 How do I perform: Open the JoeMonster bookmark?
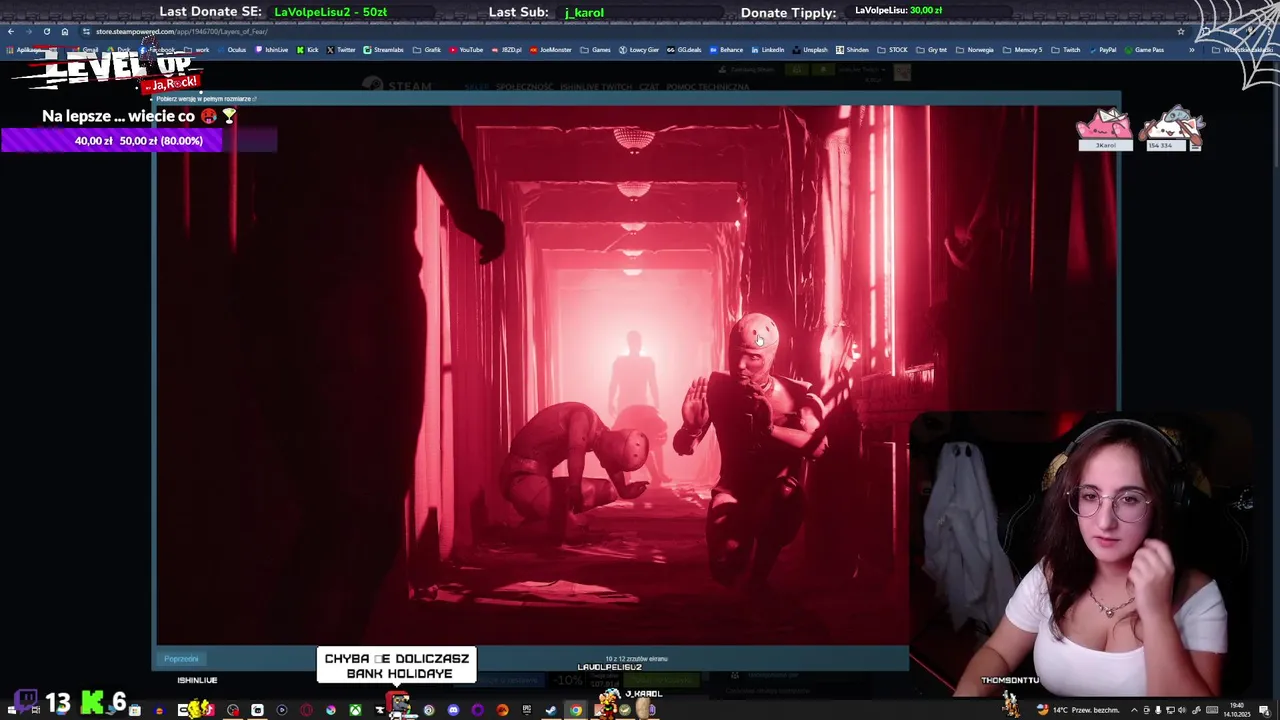pos(551,50)
